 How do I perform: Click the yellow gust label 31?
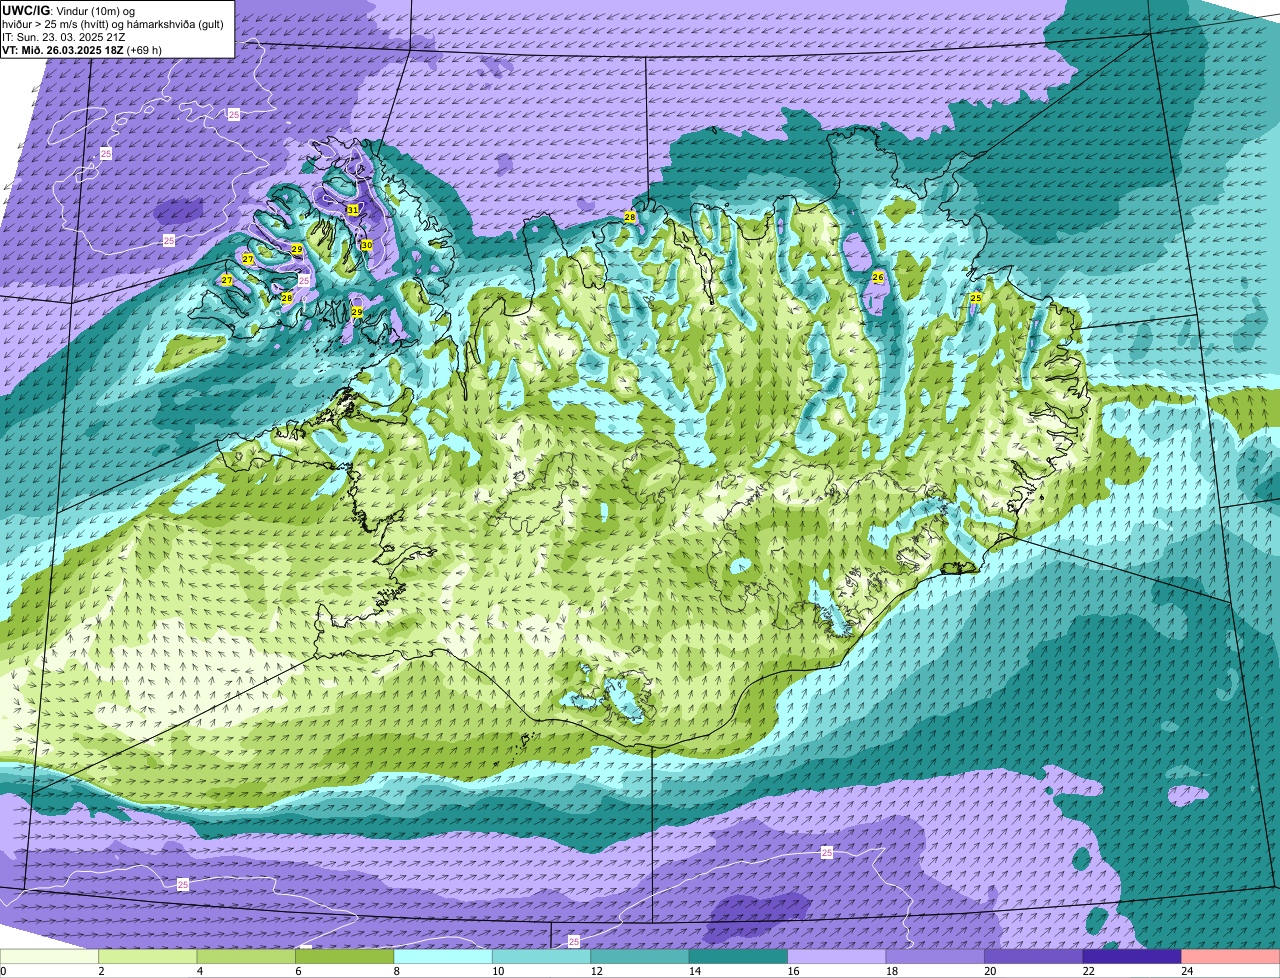[352, 210]
